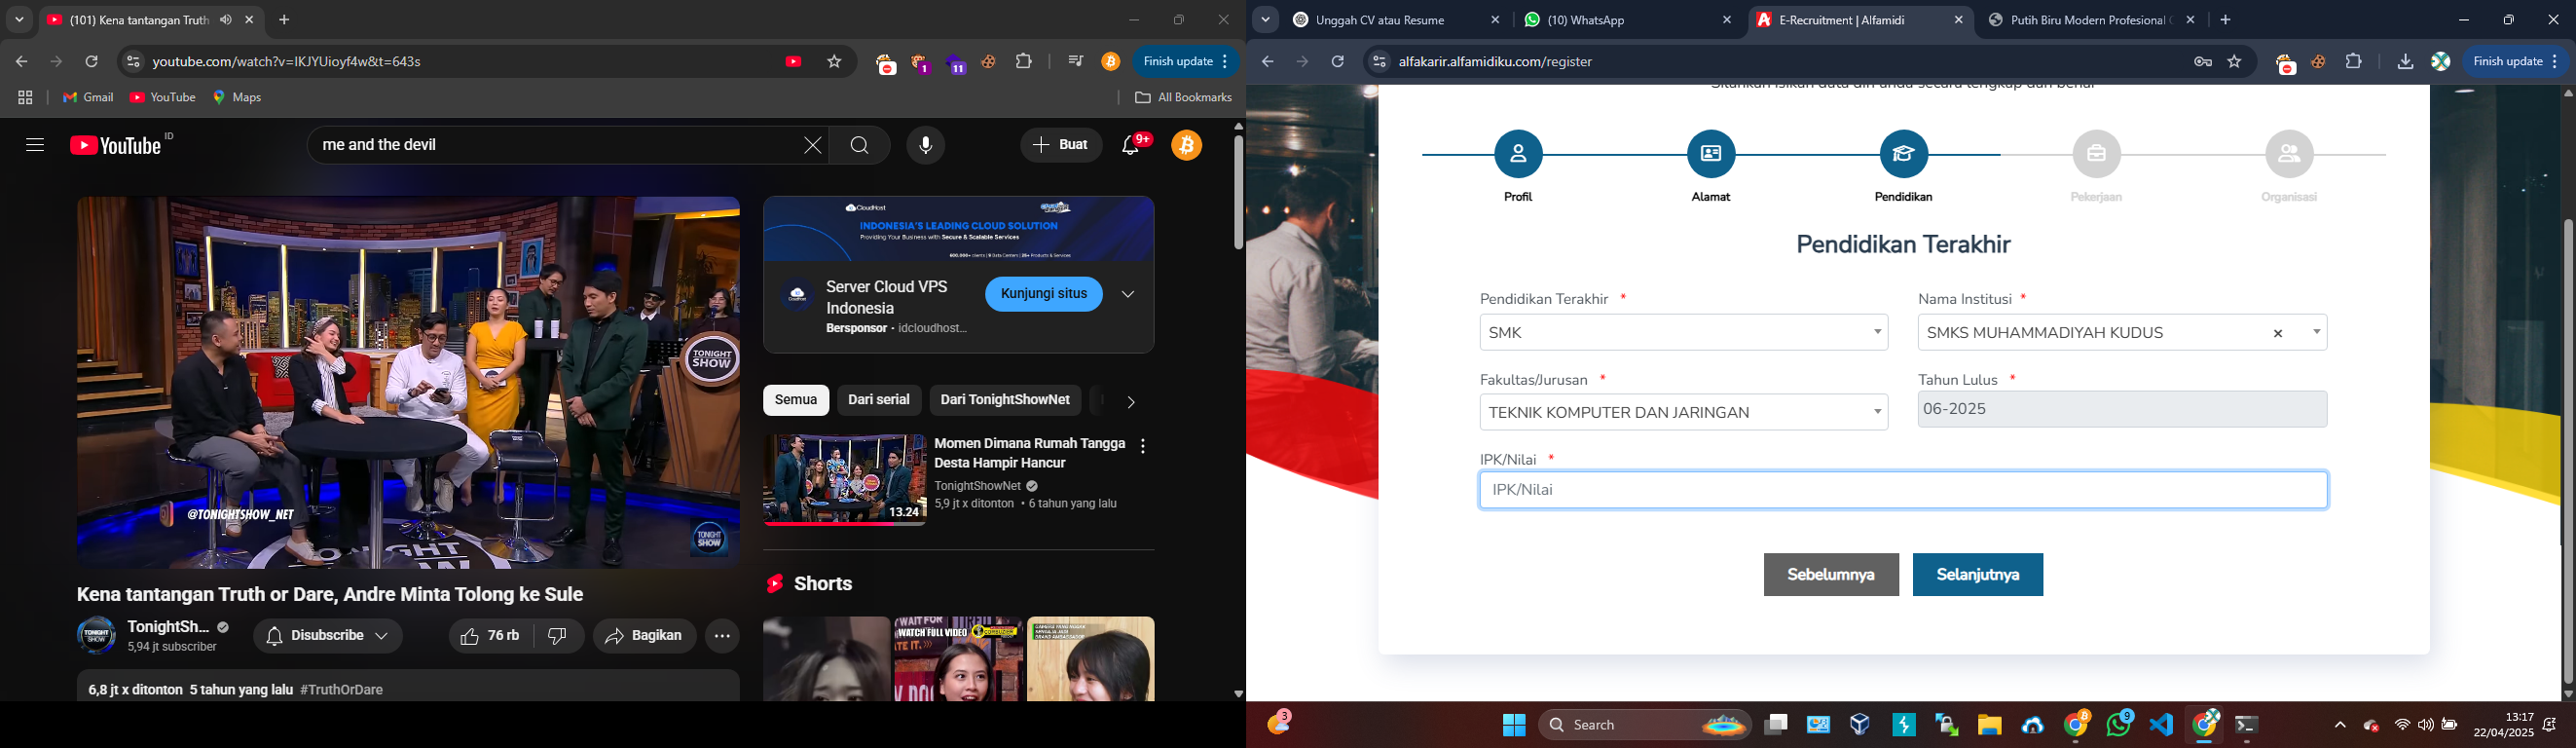The width and height of the screenshot is (2576, 748).
Task: Open File Explorer from taskbar
Action: (x=1990, y=725)
